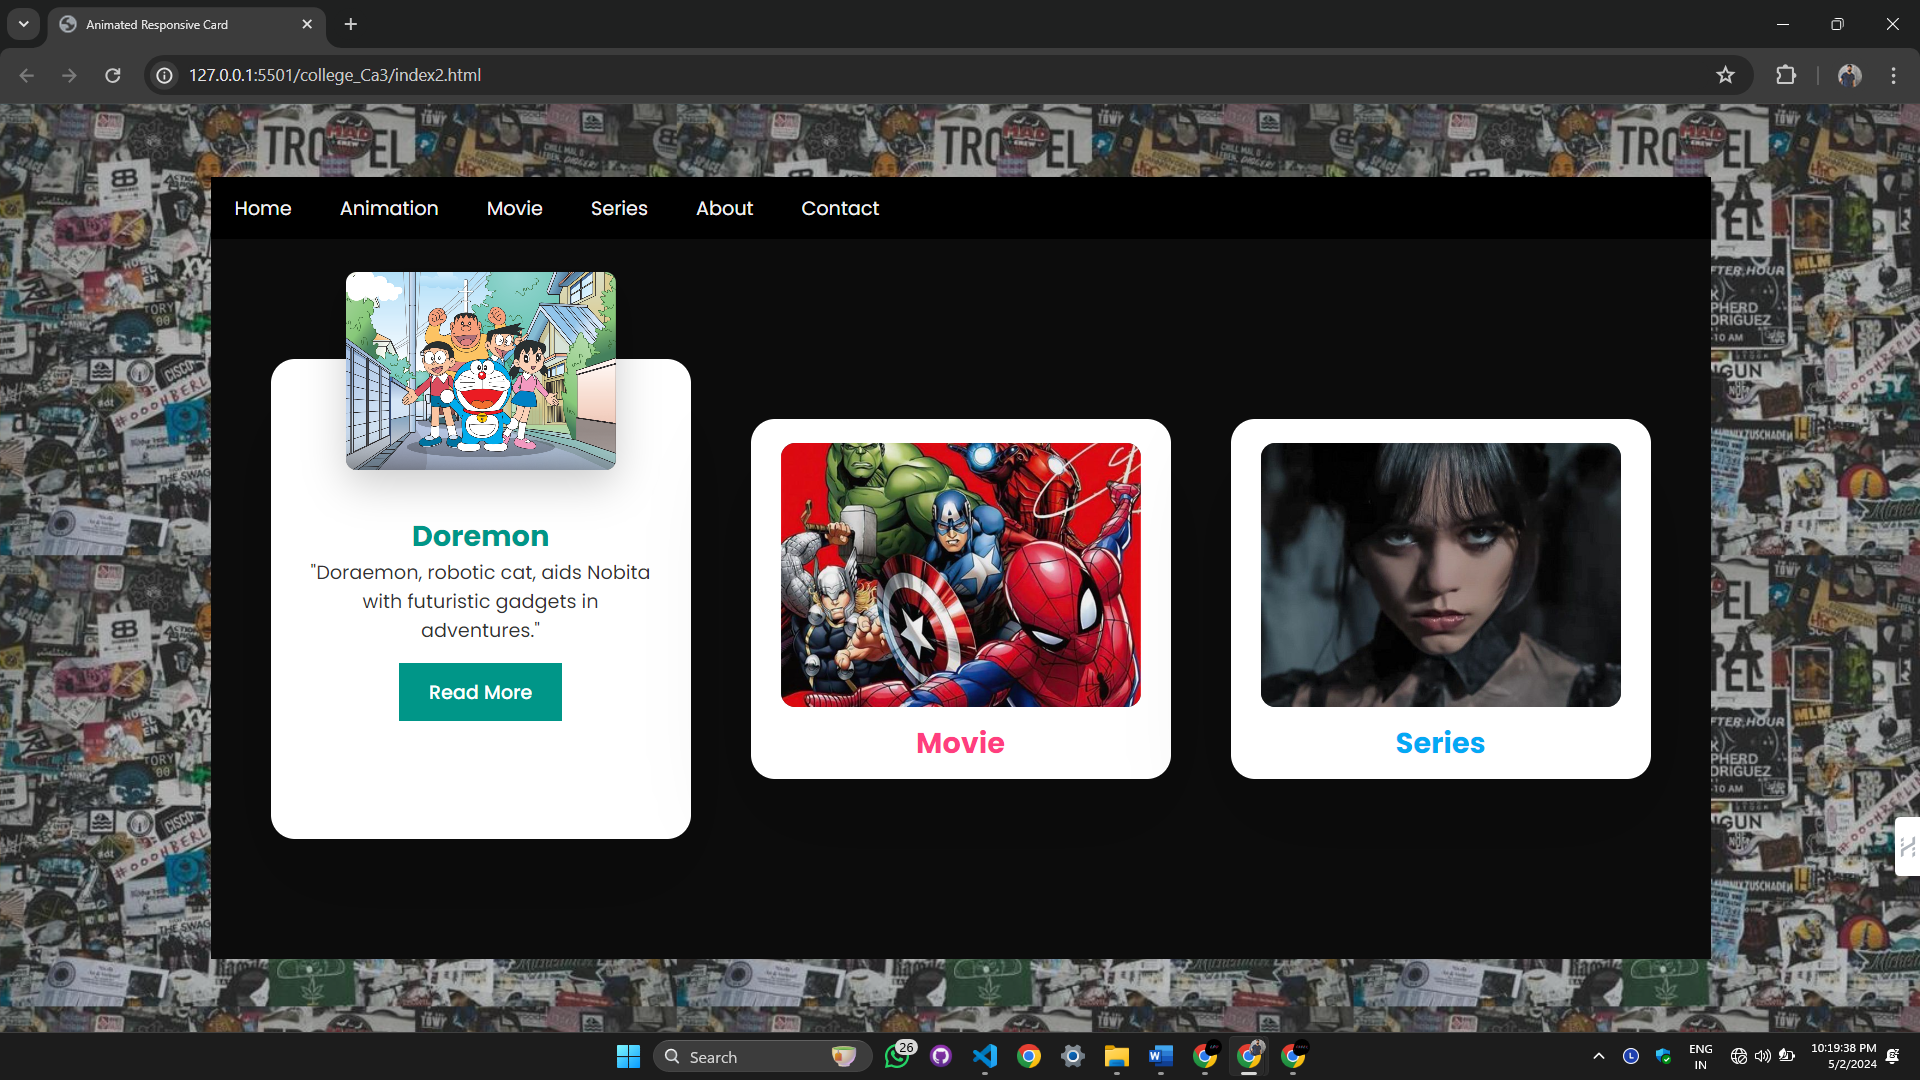View site information icon

pos(165,75)
